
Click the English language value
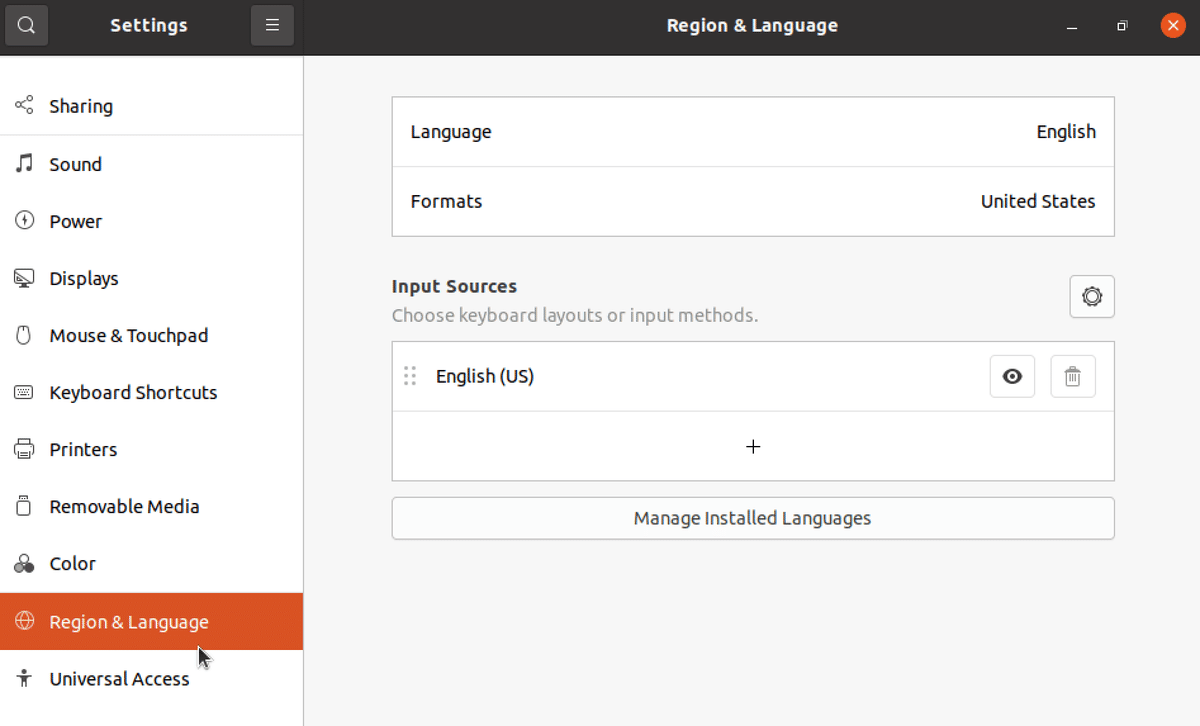coord(1066,132)
